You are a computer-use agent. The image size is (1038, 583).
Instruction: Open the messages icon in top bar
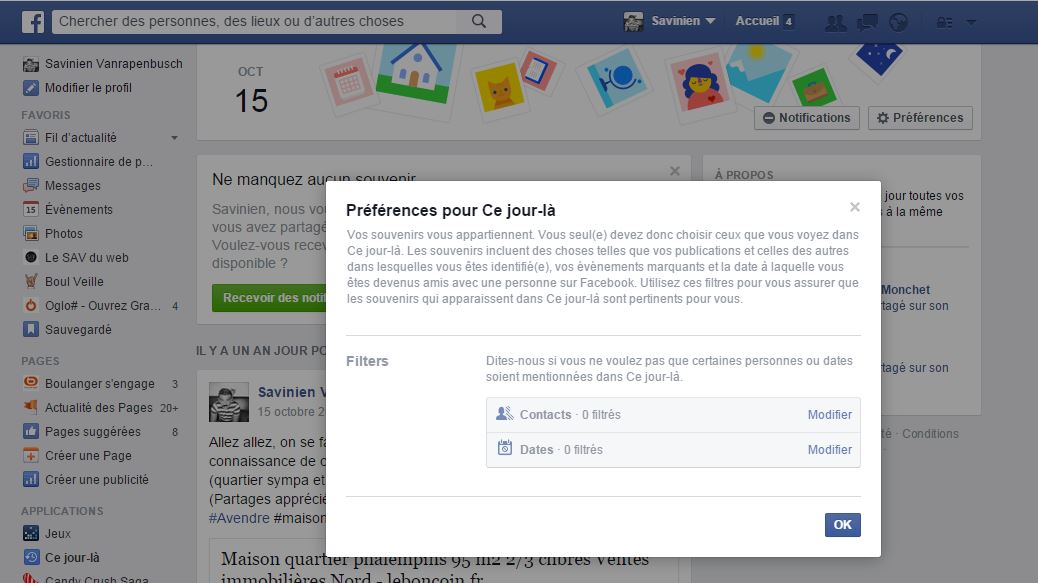[x=867, y=22]
